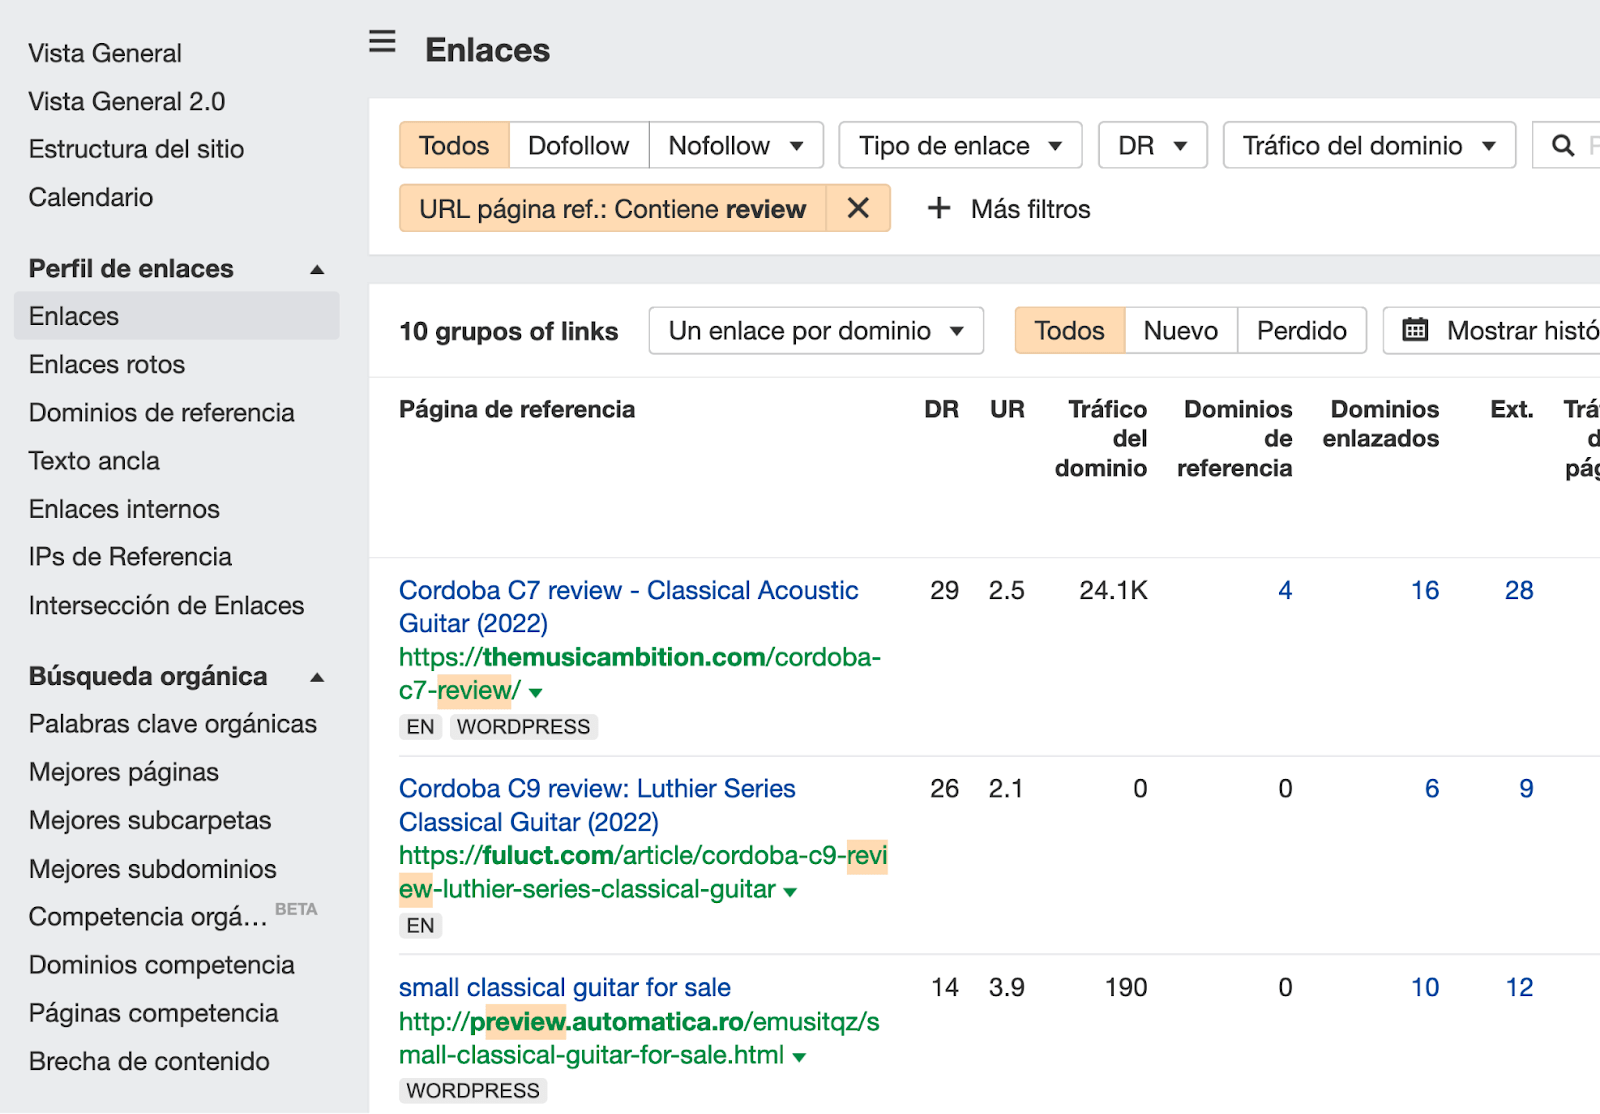The height and width of the screenshot is (1114, 1600).
Task: Show only Perdido links
Action: (x=1301, y=331)
